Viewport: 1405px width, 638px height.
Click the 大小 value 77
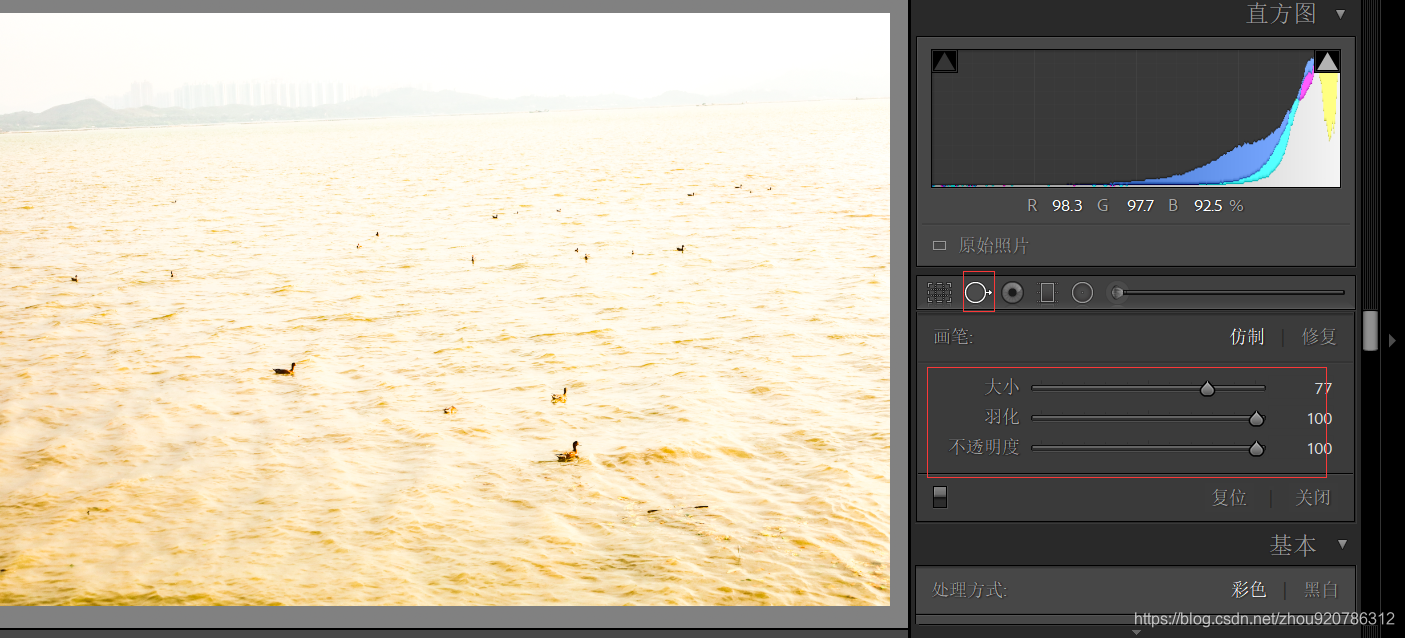pos(1323,388)
